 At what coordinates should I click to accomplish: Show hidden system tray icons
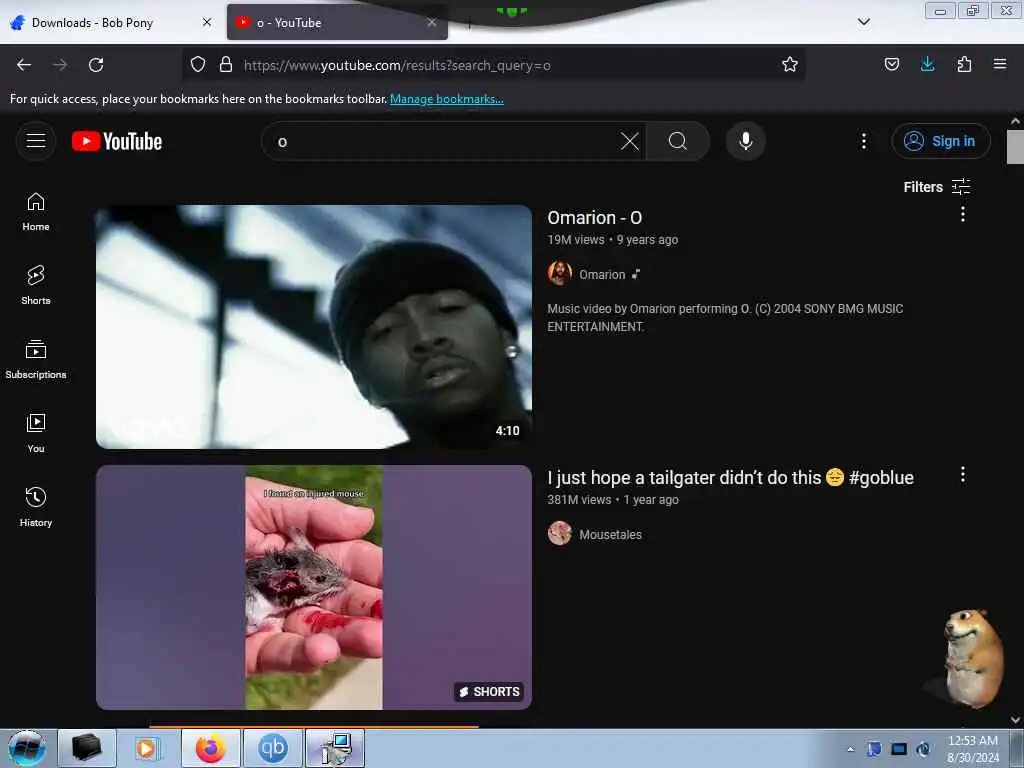pyautogui.click(x=850, y=749)
